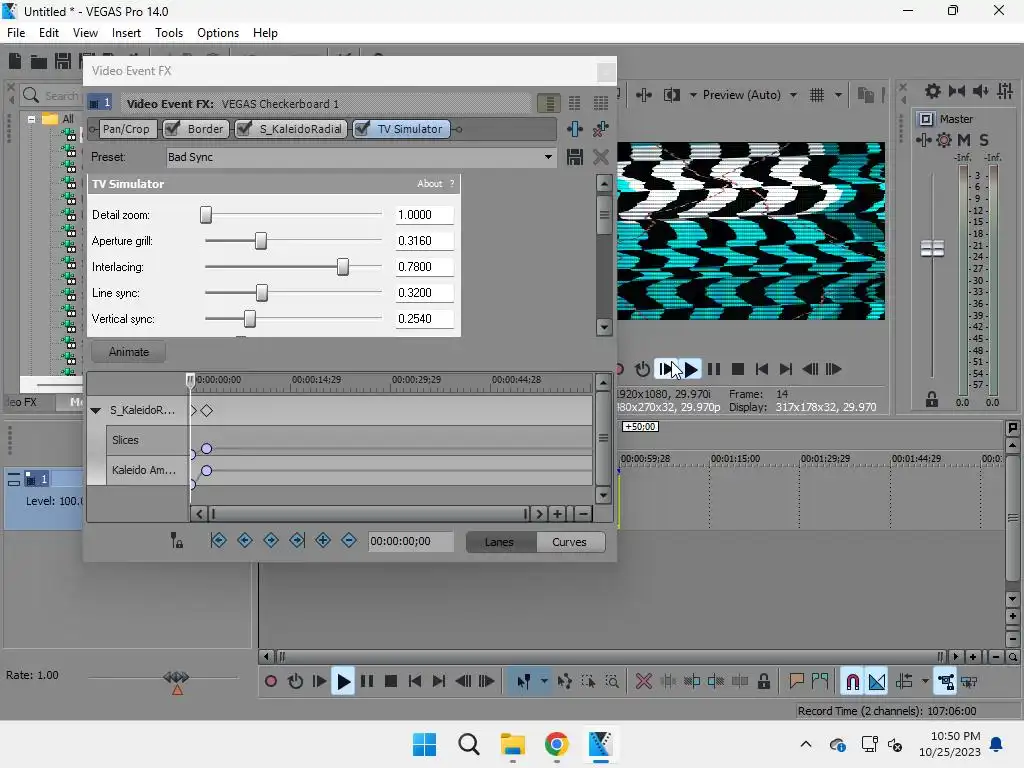This screenshot has width=1024, height=768.
Task: Toggle the TV Simulator effect checkbox
Action: 362,129
